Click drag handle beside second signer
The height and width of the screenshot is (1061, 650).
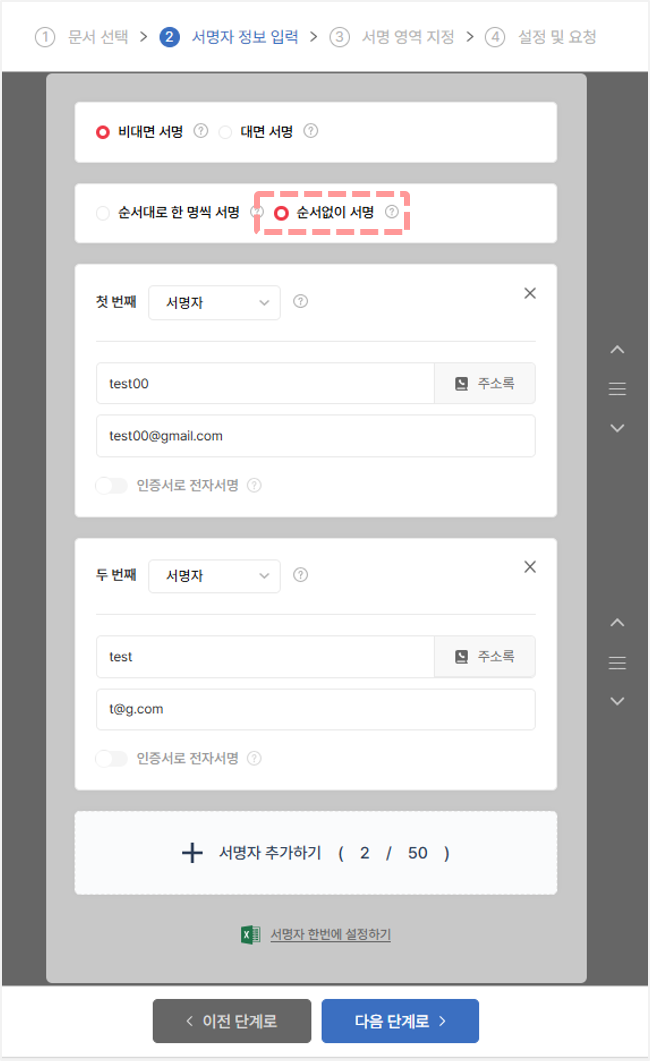point(617,662)
